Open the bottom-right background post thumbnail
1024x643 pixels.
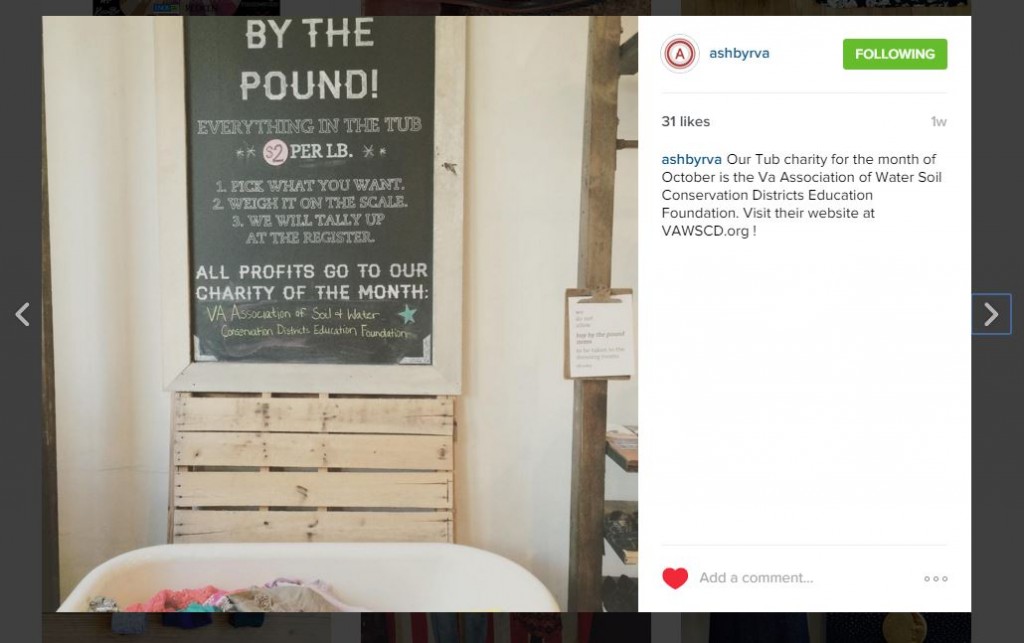tap(825, 627)
